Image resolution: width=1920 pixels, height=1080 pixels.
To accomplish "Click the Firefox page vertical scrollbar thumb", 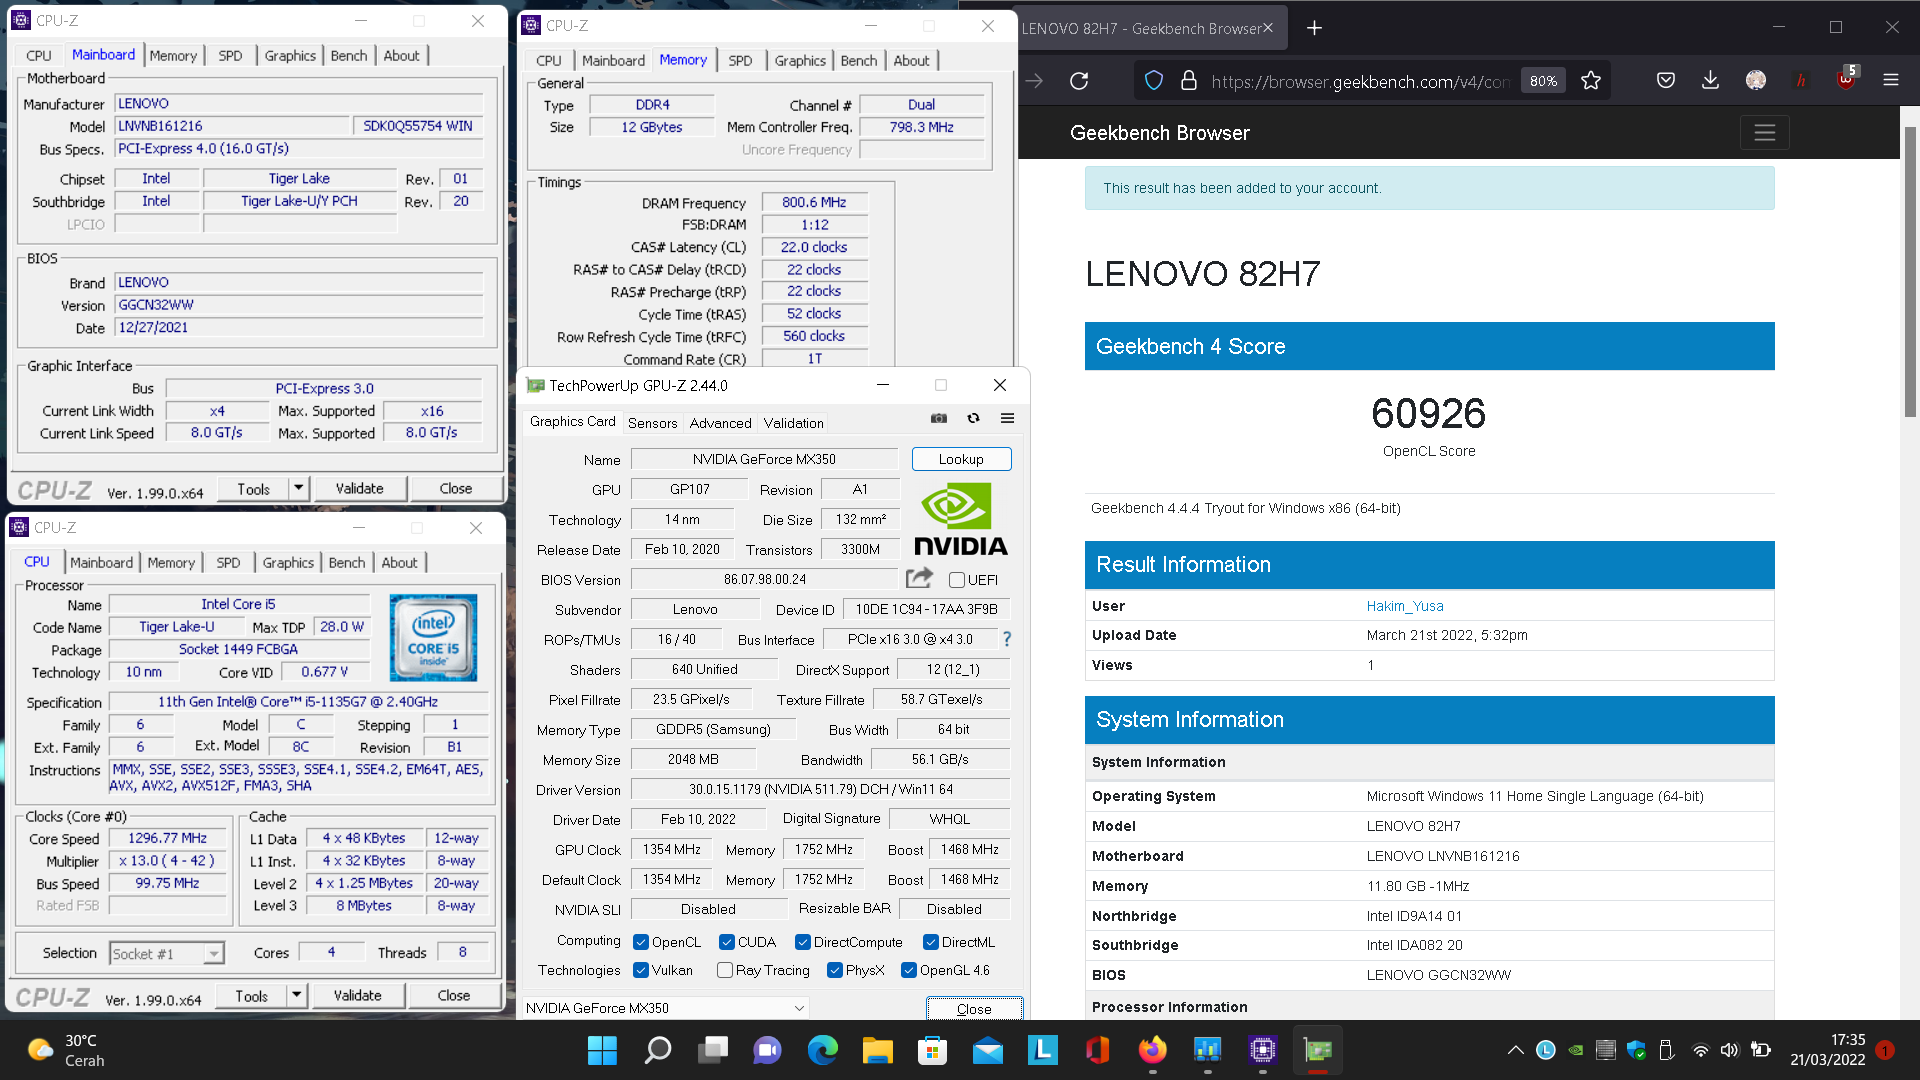I will tap(1910, 270).
